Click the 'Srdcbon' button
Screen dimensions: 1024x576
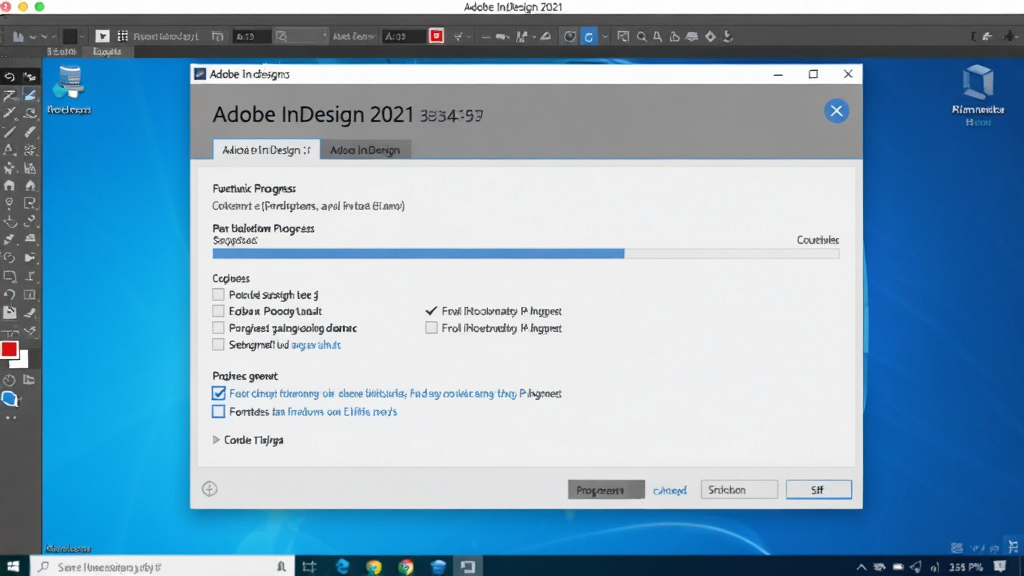pos(739,490)
